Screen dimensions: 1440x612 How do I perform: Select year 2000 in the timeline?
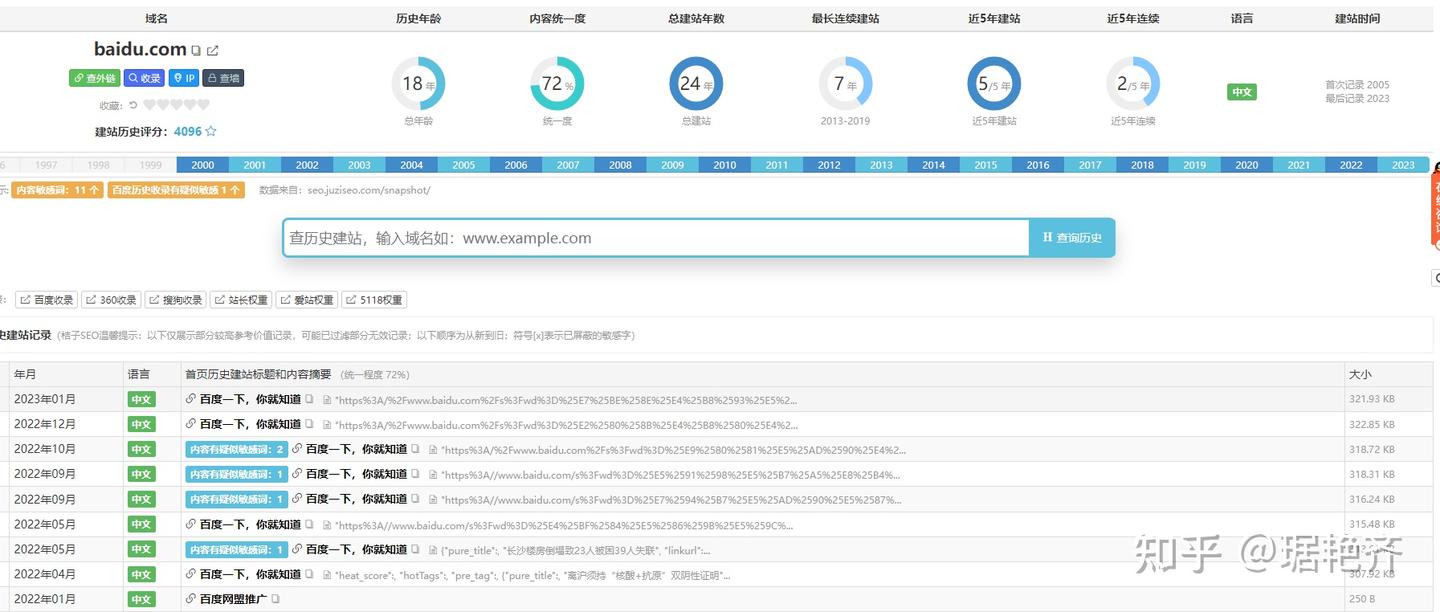pyautogui.click(x=202, y=165)
